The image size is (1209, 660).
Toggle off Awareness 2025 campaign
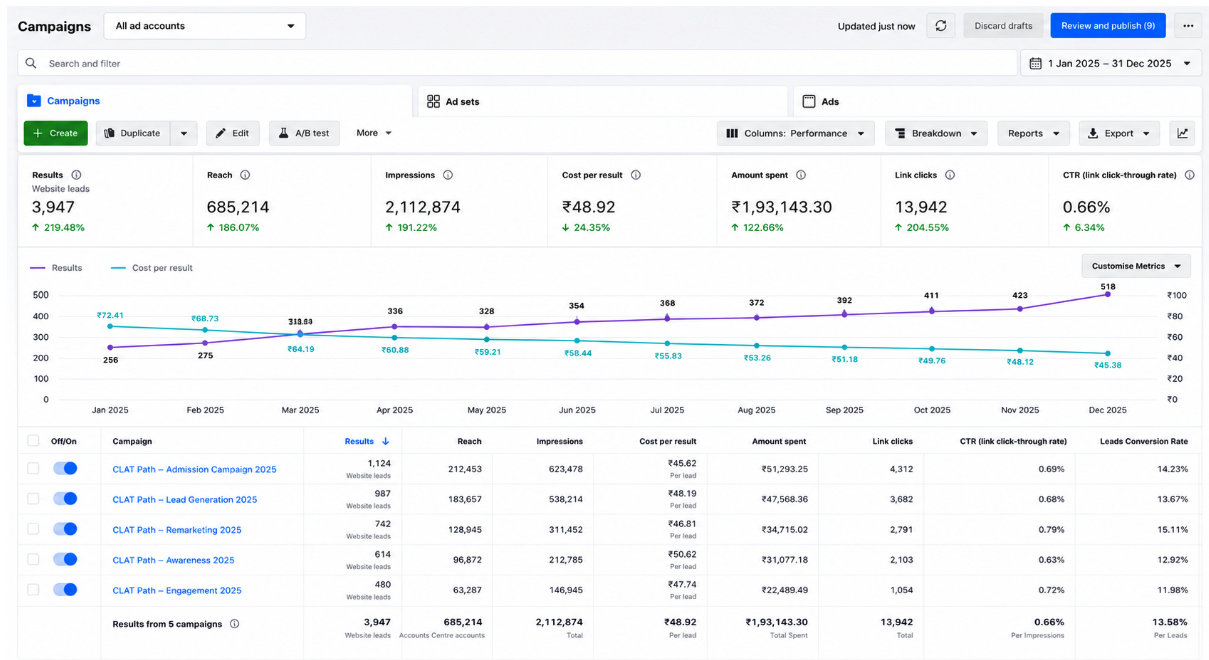click(x=65, y=559)
